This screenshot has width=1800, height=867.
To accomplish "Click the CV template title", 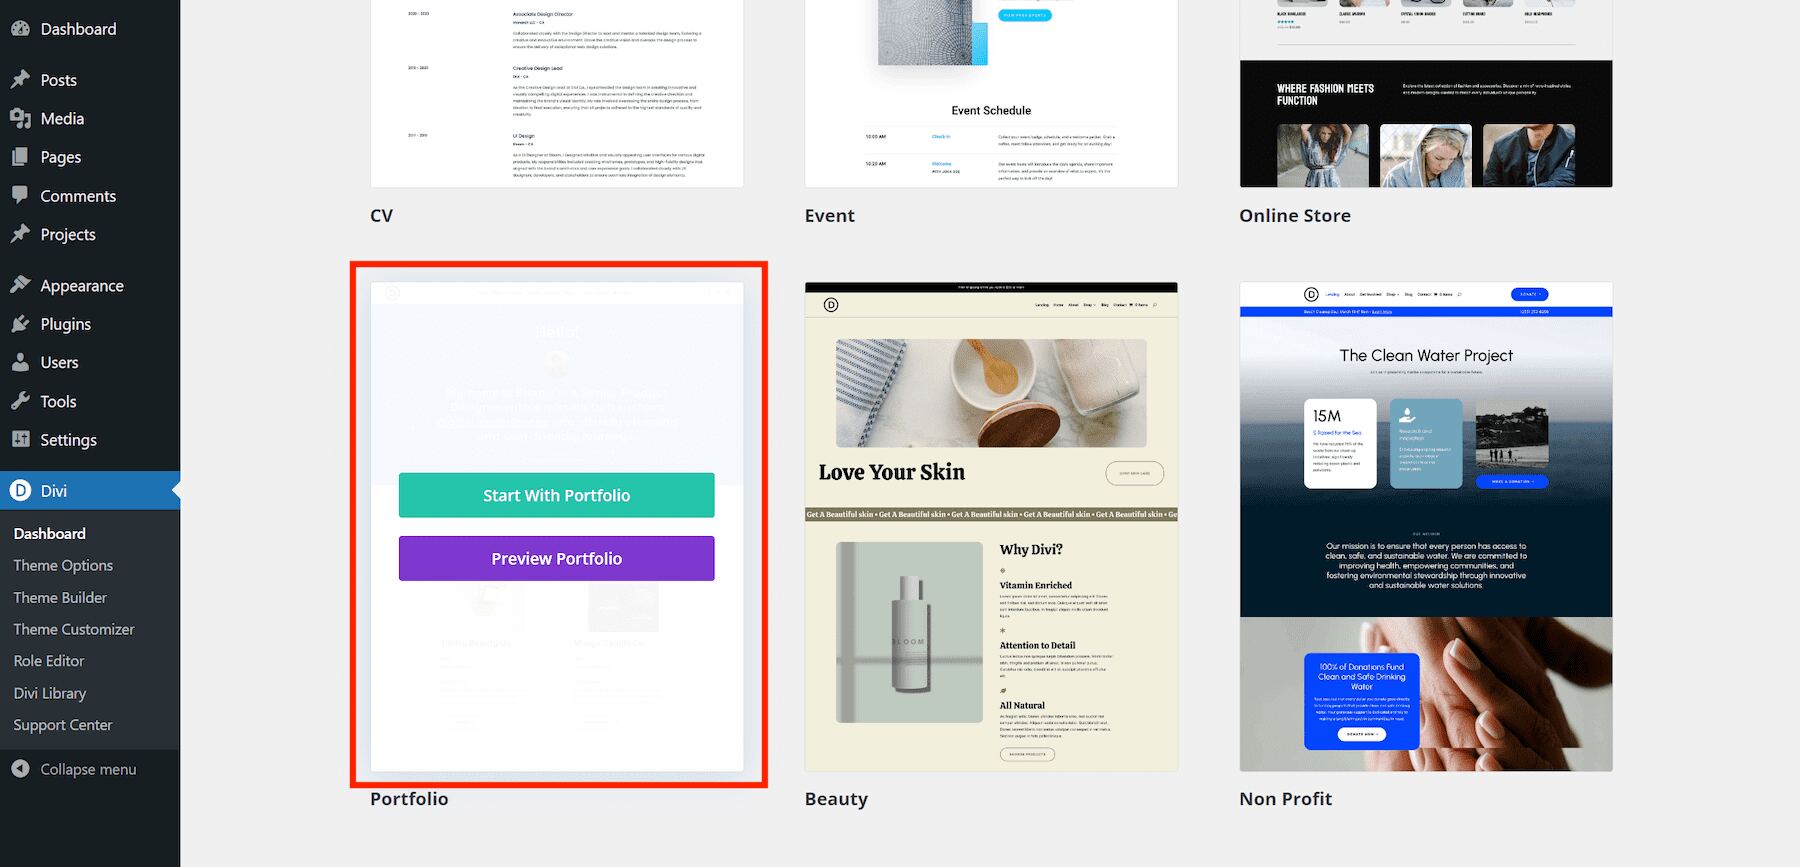I will click(381, 215).
